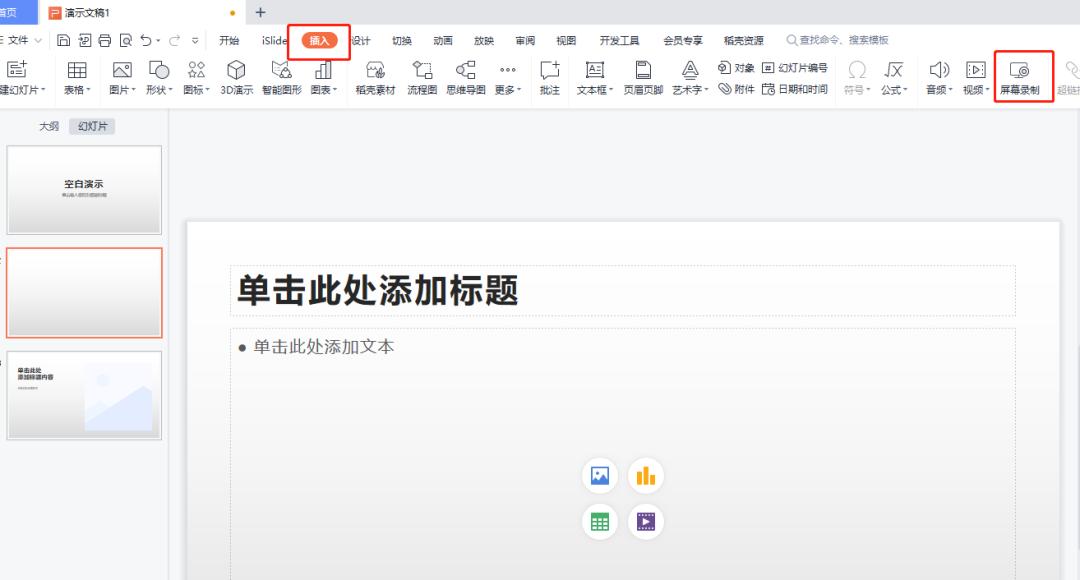The width and height of the screenshot is (1080, 580).
Task: Start 屏幕录制 screen recording
Action: (x=1023, y=77)
